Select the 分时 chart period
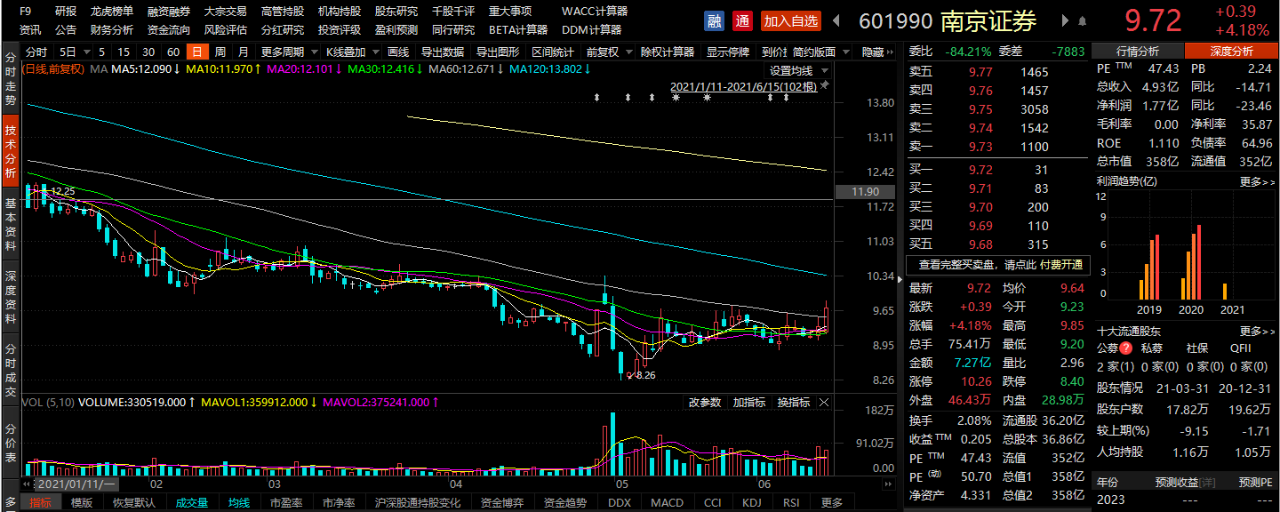Image resolution: width=1280 pixels, height=512 pixels. (36, 51)
